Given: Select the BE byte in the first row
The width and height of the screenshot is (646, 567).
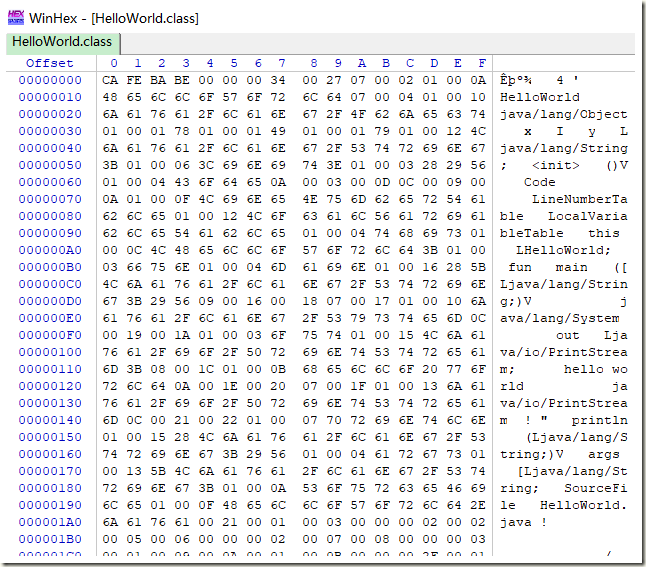Looking at the screenshot, I should pyautogui.click(x=182, y=80).
